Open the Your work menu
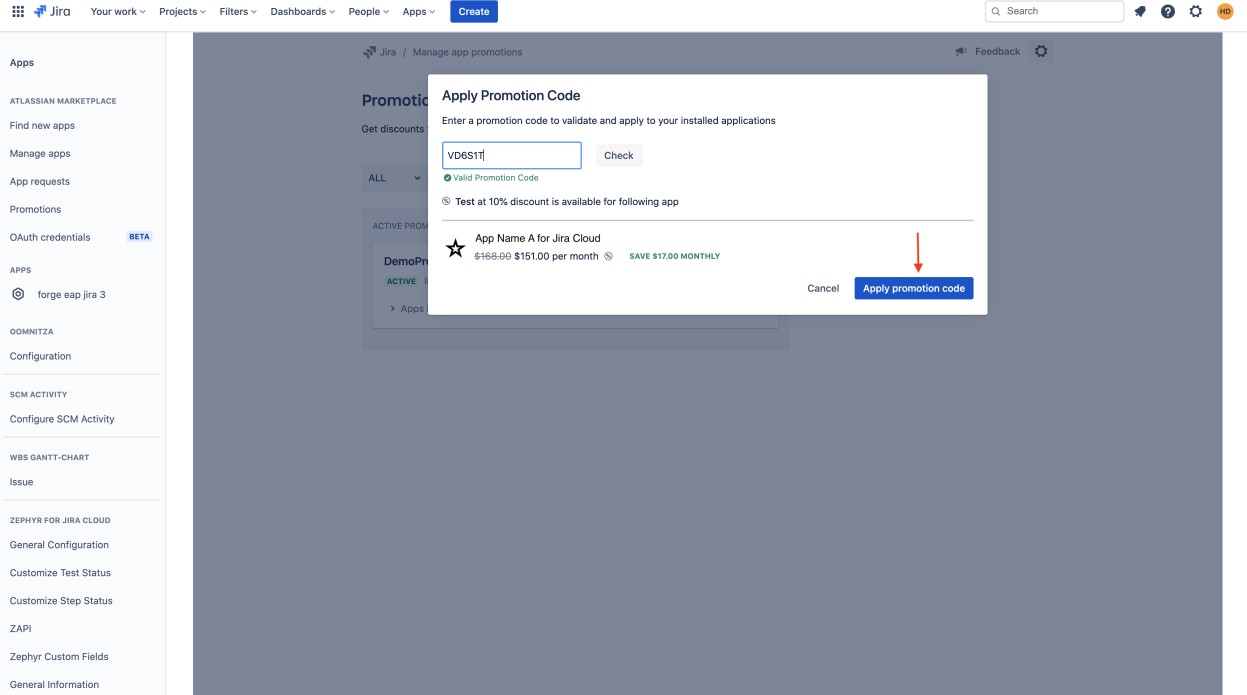The image size is (1247, 695). coord(112,11)
